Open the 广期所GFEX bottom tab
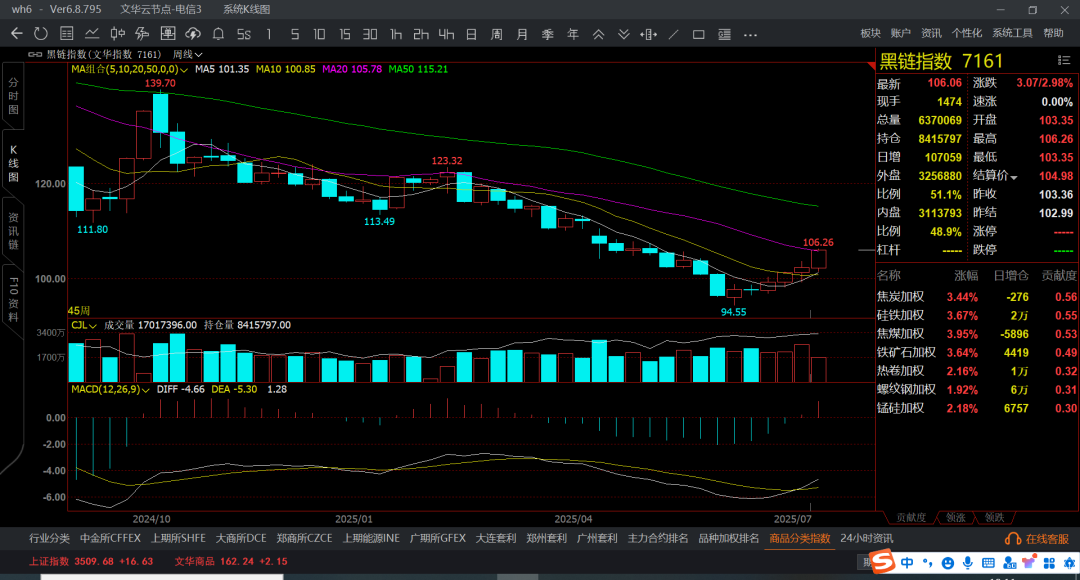 click(437, 538)
